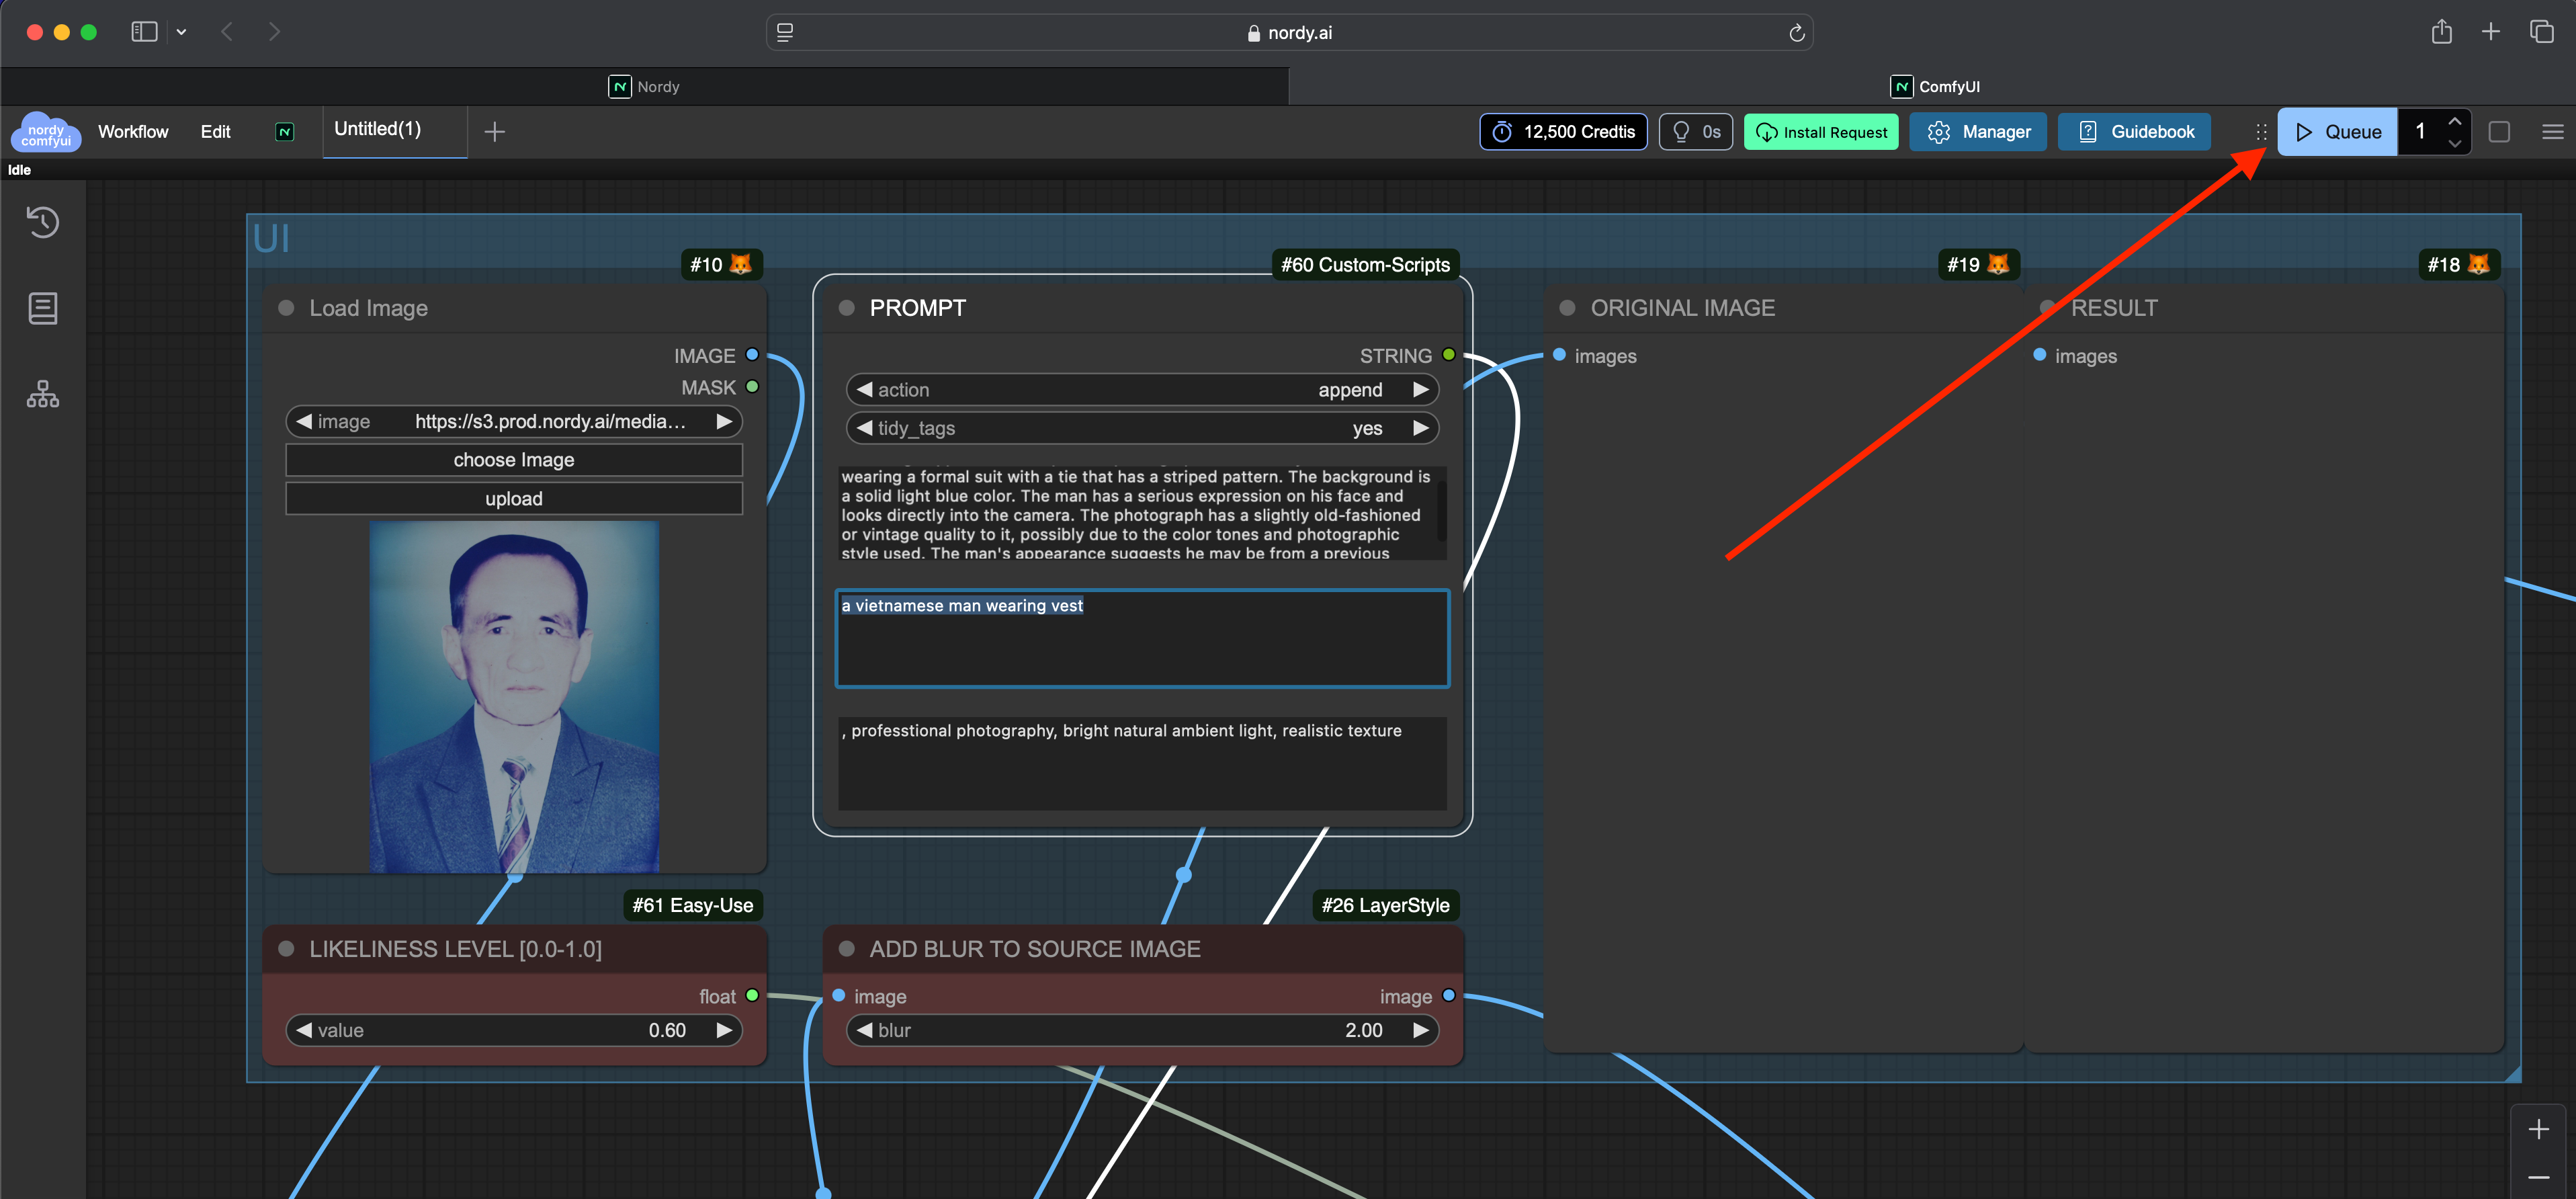Click right arrow of action append selector
The image size is (2576, 1199).
click(1420, 390)
